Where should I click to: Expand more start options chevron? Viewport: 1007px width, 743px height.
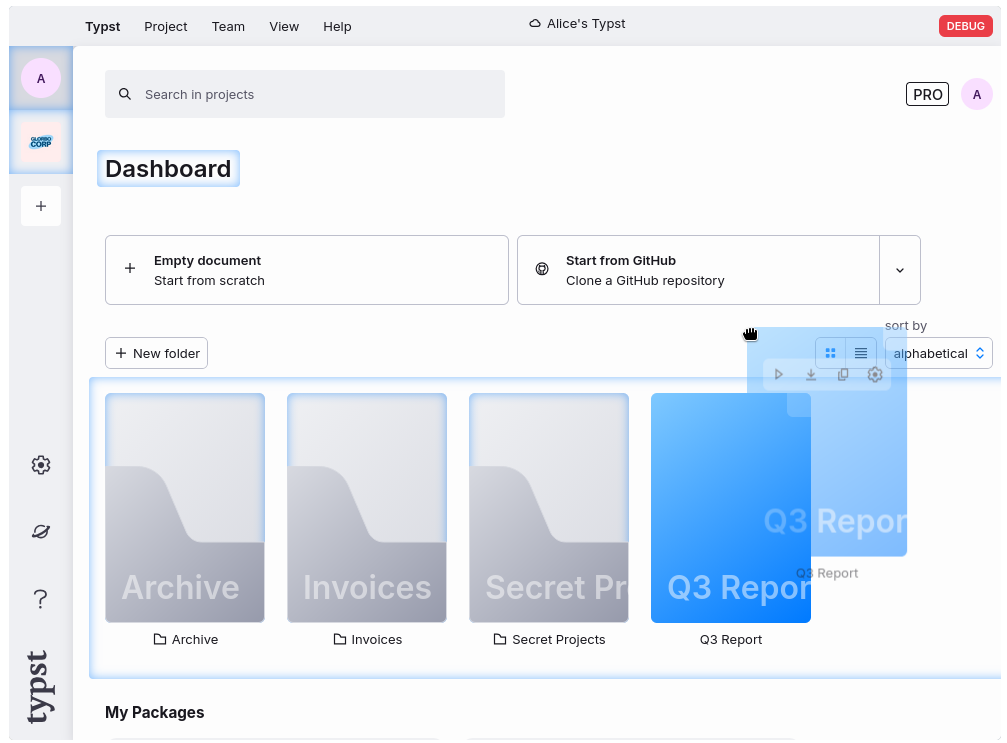pos(900,270)
